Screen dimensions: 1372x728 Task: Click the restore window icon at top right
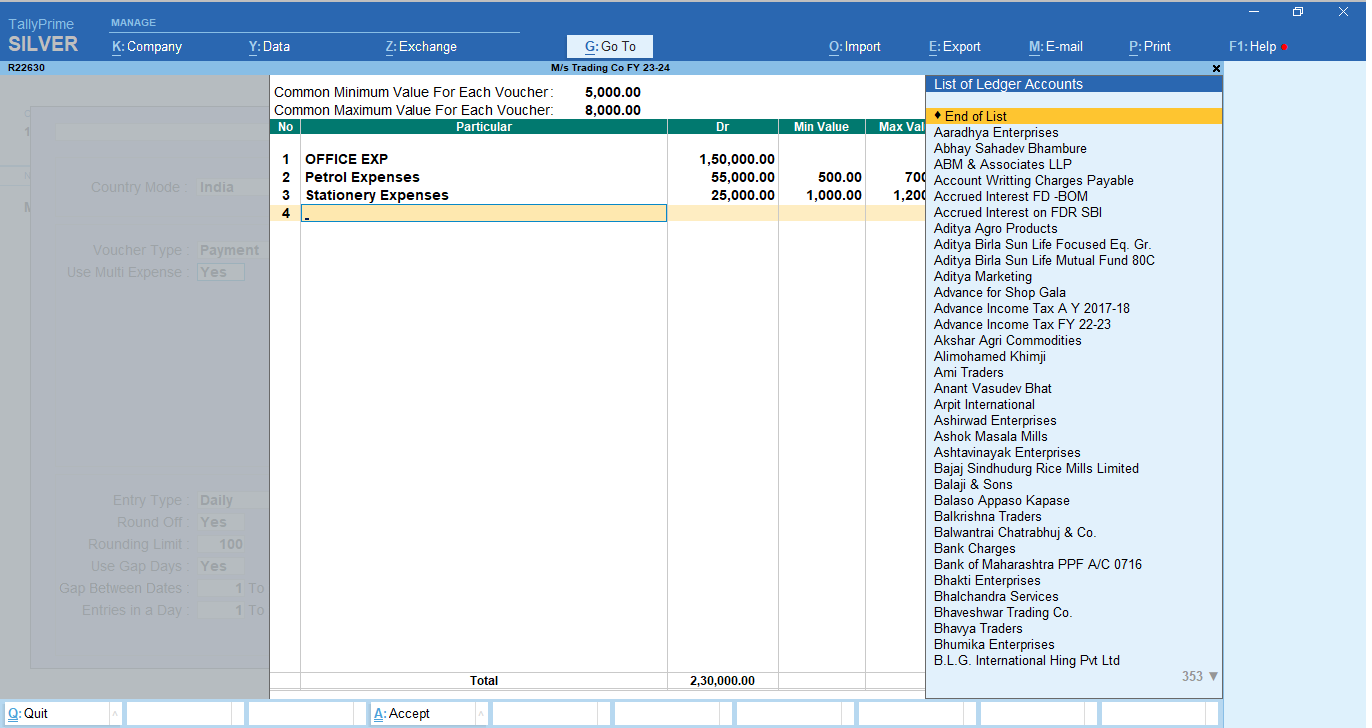1298,12
